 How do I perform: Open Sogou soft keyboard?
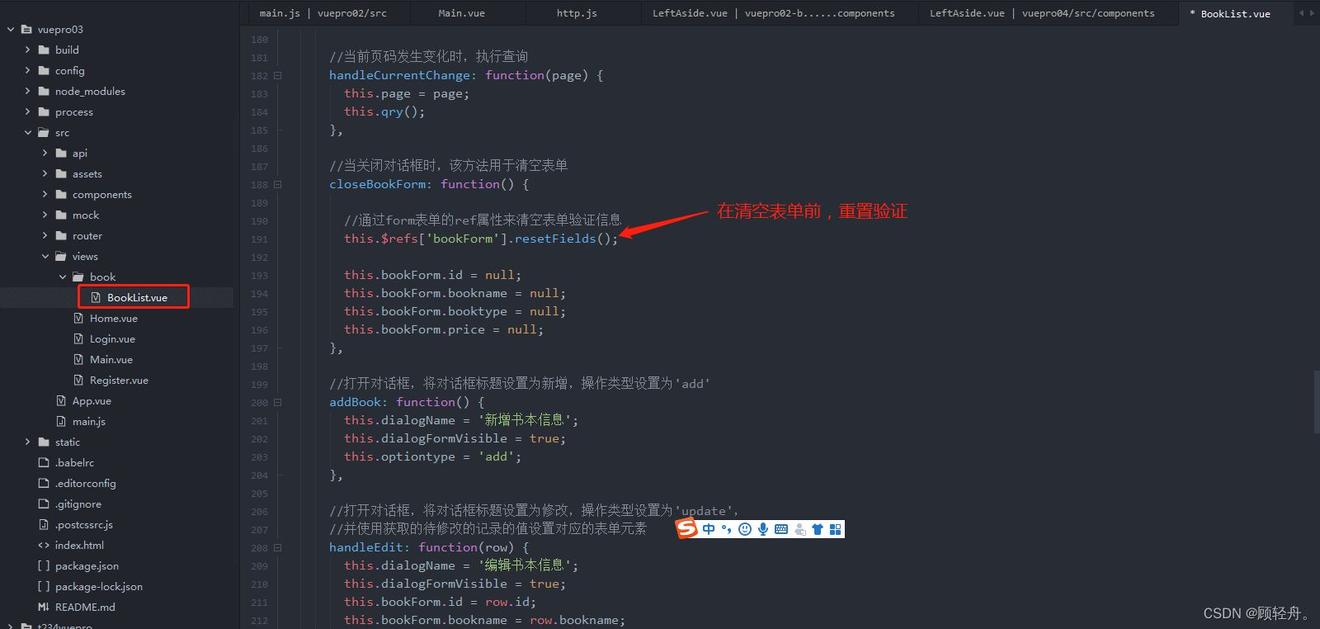pos(781,529)
